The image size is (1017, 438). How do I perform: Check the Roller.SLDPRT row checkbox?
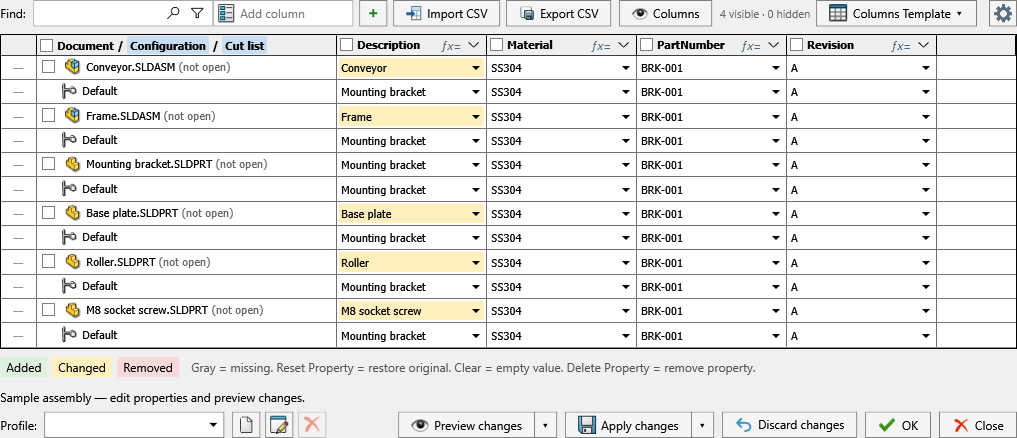tap(49, 262)
